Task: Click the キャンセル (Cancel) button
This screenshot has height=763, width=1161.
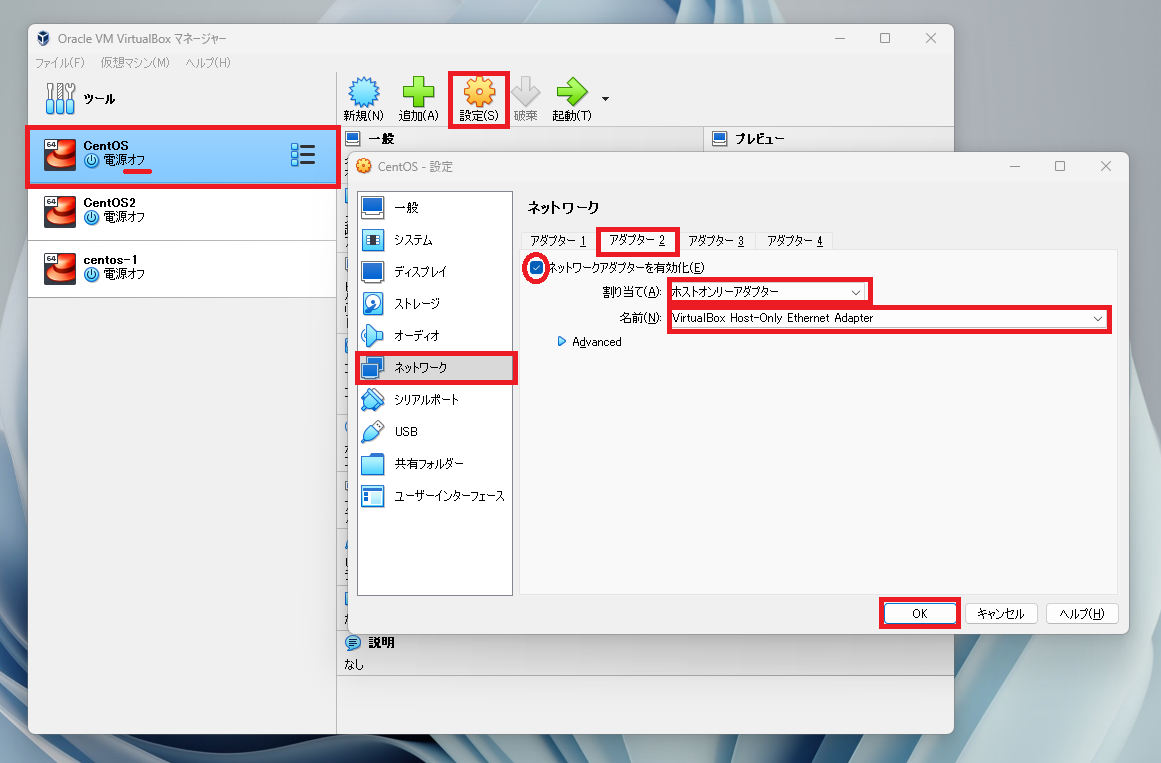Action: coord(1000,613)
